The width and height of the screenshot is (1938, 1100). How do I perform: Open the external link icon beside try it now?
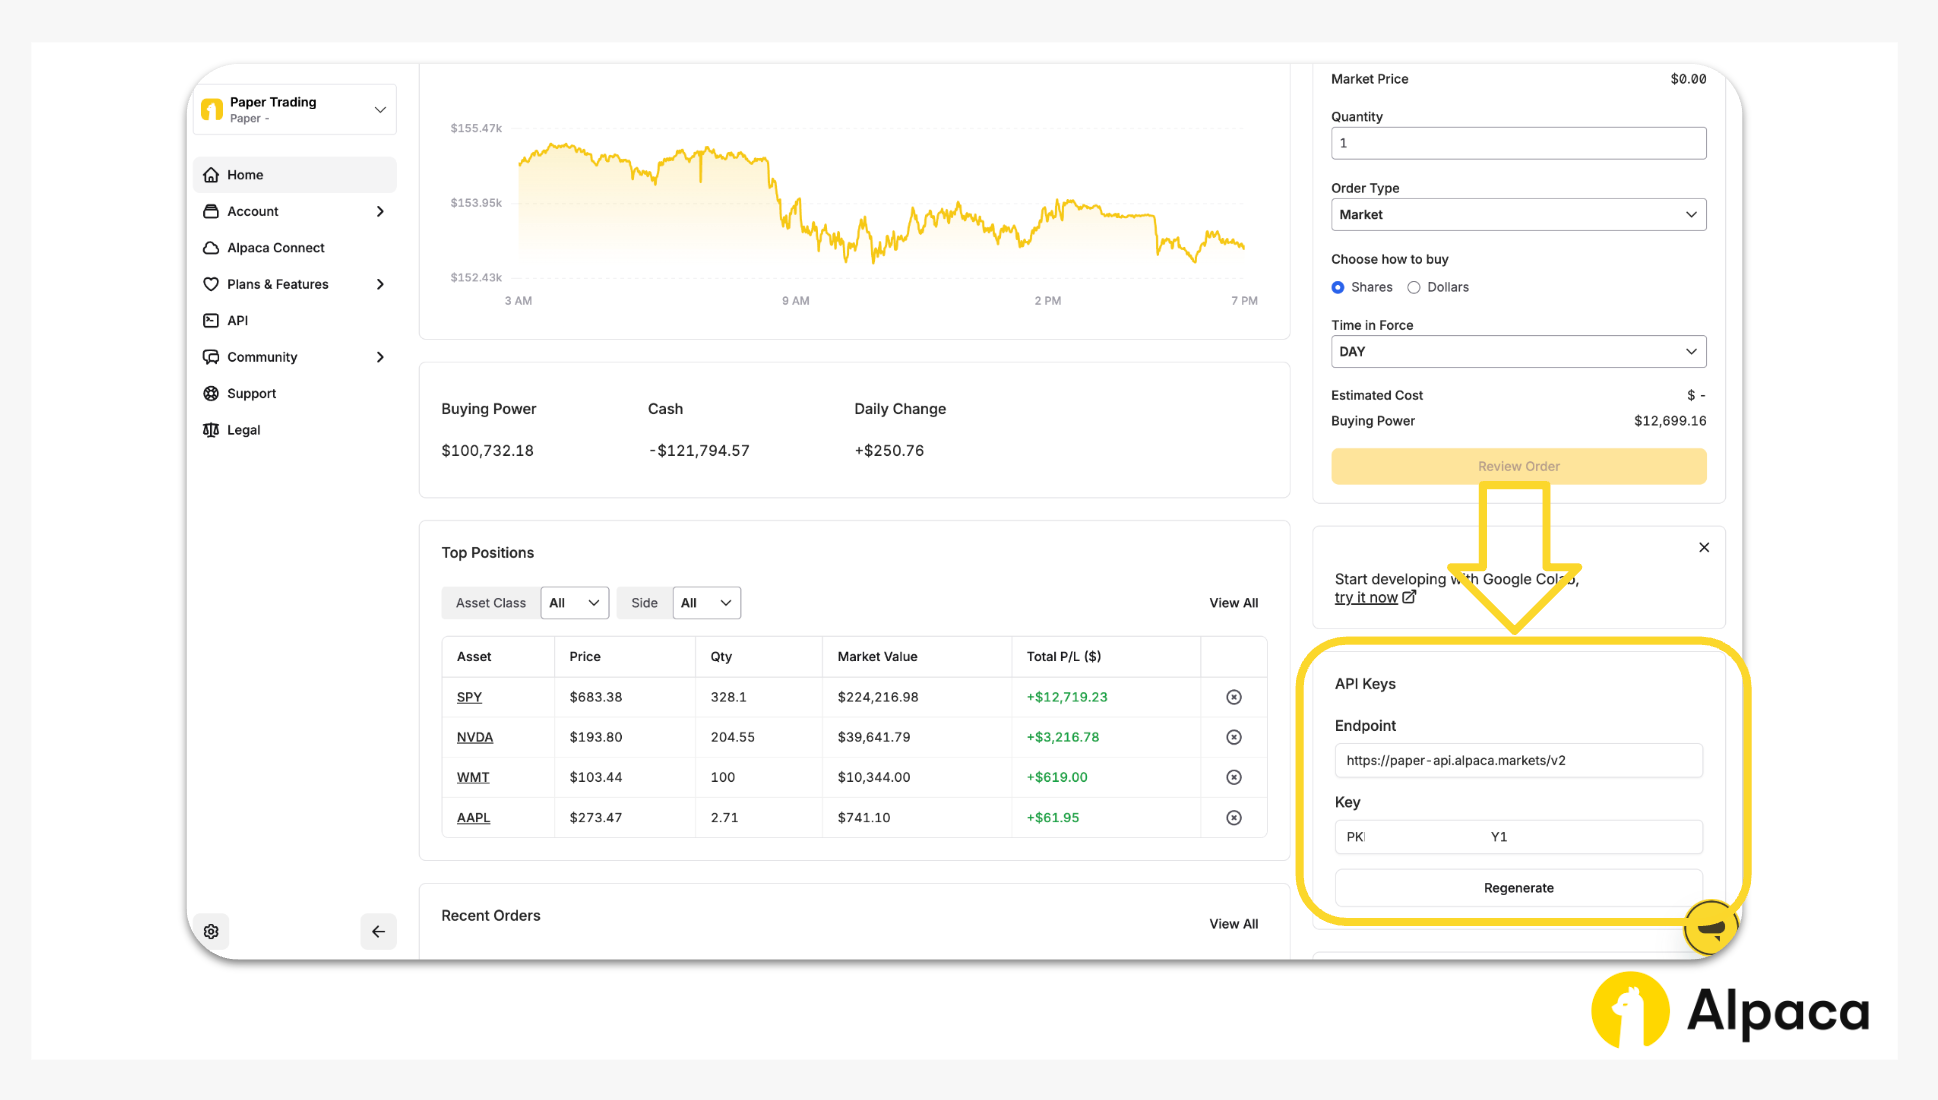click(1409, 597)
